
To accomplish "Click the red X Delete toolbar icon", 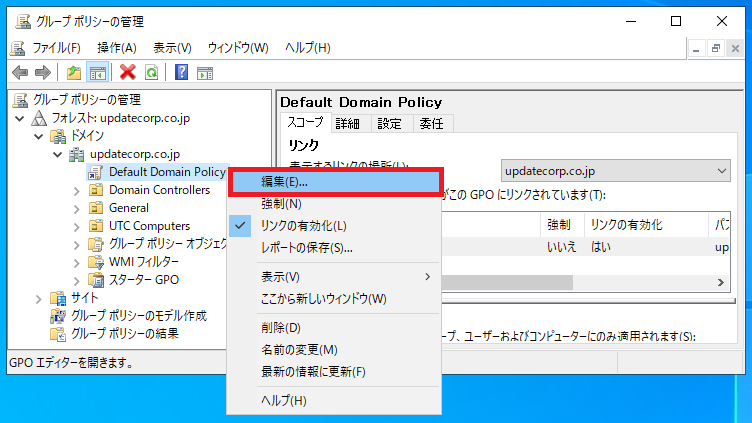I will (x=128, y=72).
